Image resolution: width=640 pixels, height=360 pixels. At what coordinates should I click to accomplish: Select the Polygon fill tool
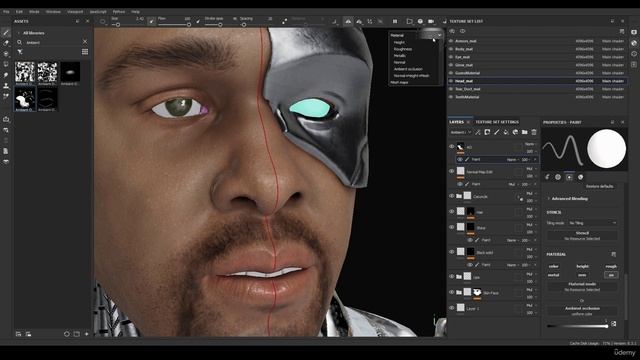6,64
